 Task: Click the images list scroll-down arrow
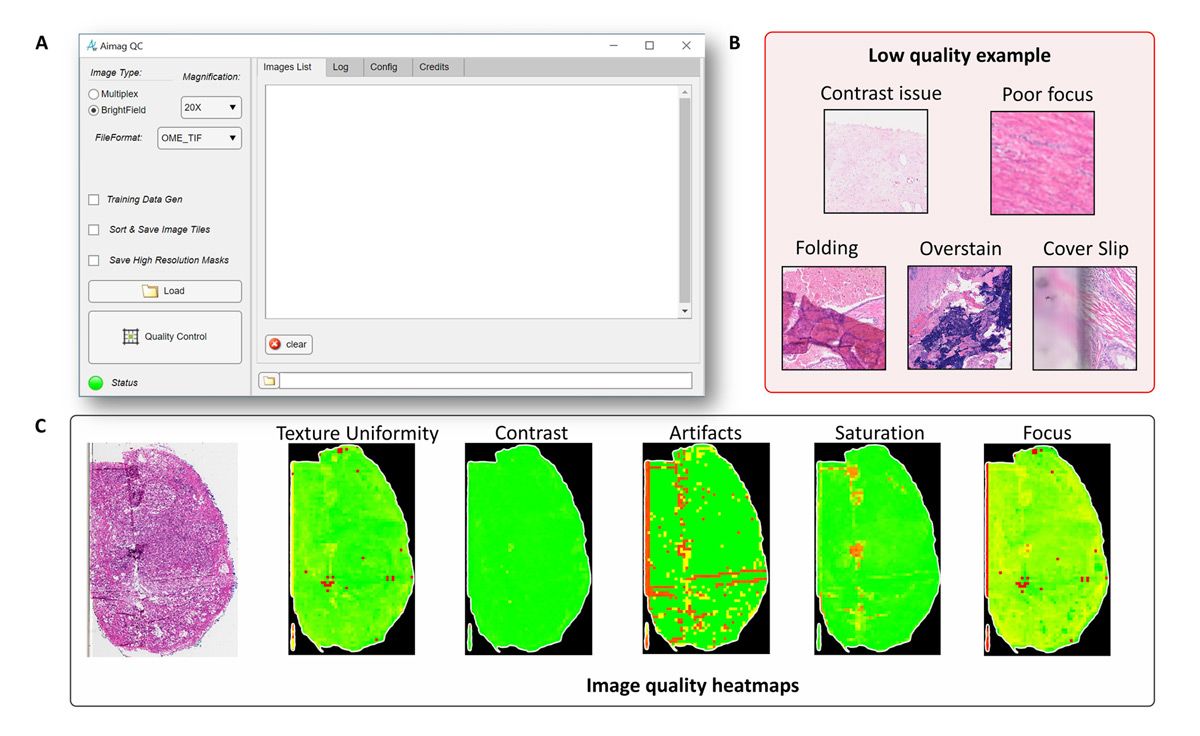(x=684, y=311)
